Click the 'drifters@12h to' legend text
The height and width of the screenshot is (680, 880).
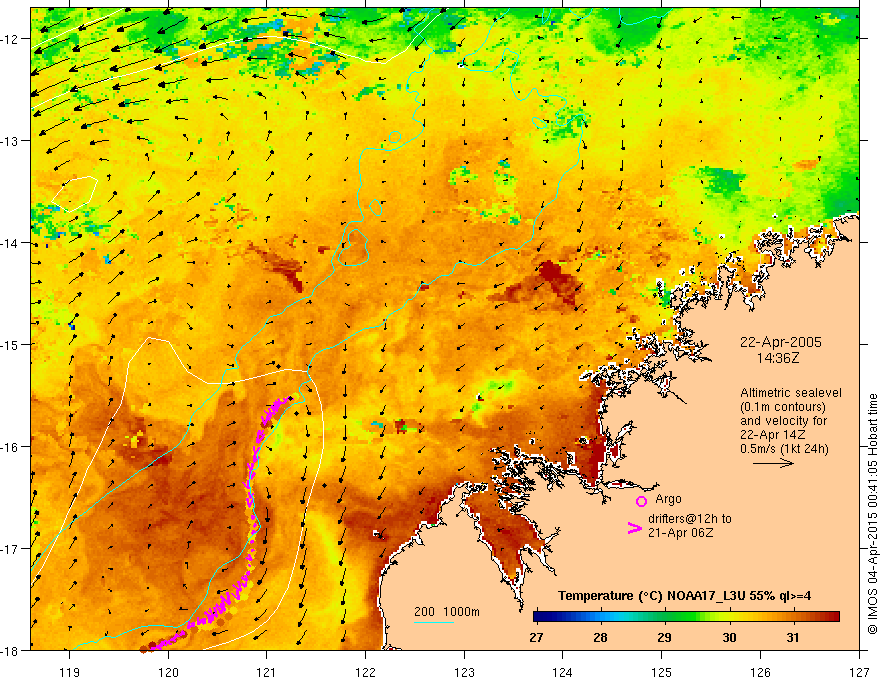(690, 519)
